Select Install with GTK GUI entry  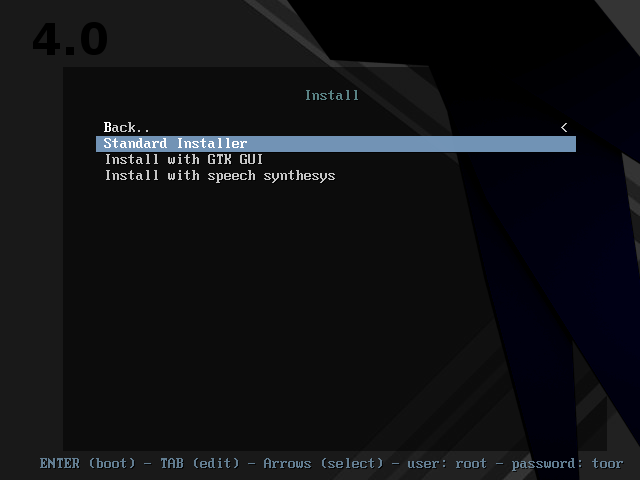(x=336, y=160)
